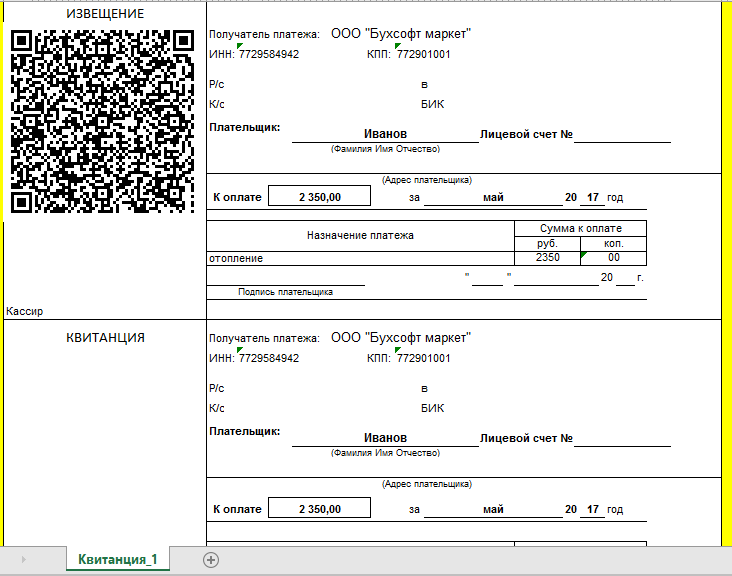Select the ИЗВЕЩЕНИЕ heading cell

(x=105, y=14)
